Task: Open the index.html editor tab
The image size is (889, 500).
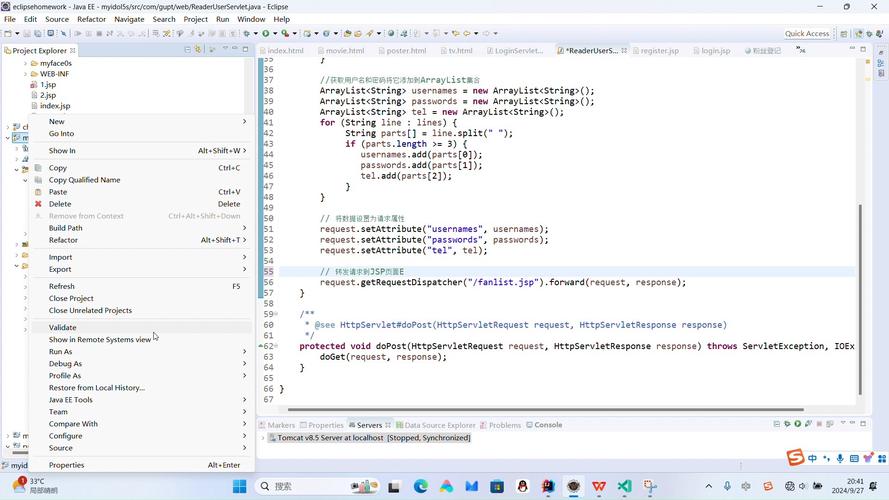Action: [x=282, y=50]
